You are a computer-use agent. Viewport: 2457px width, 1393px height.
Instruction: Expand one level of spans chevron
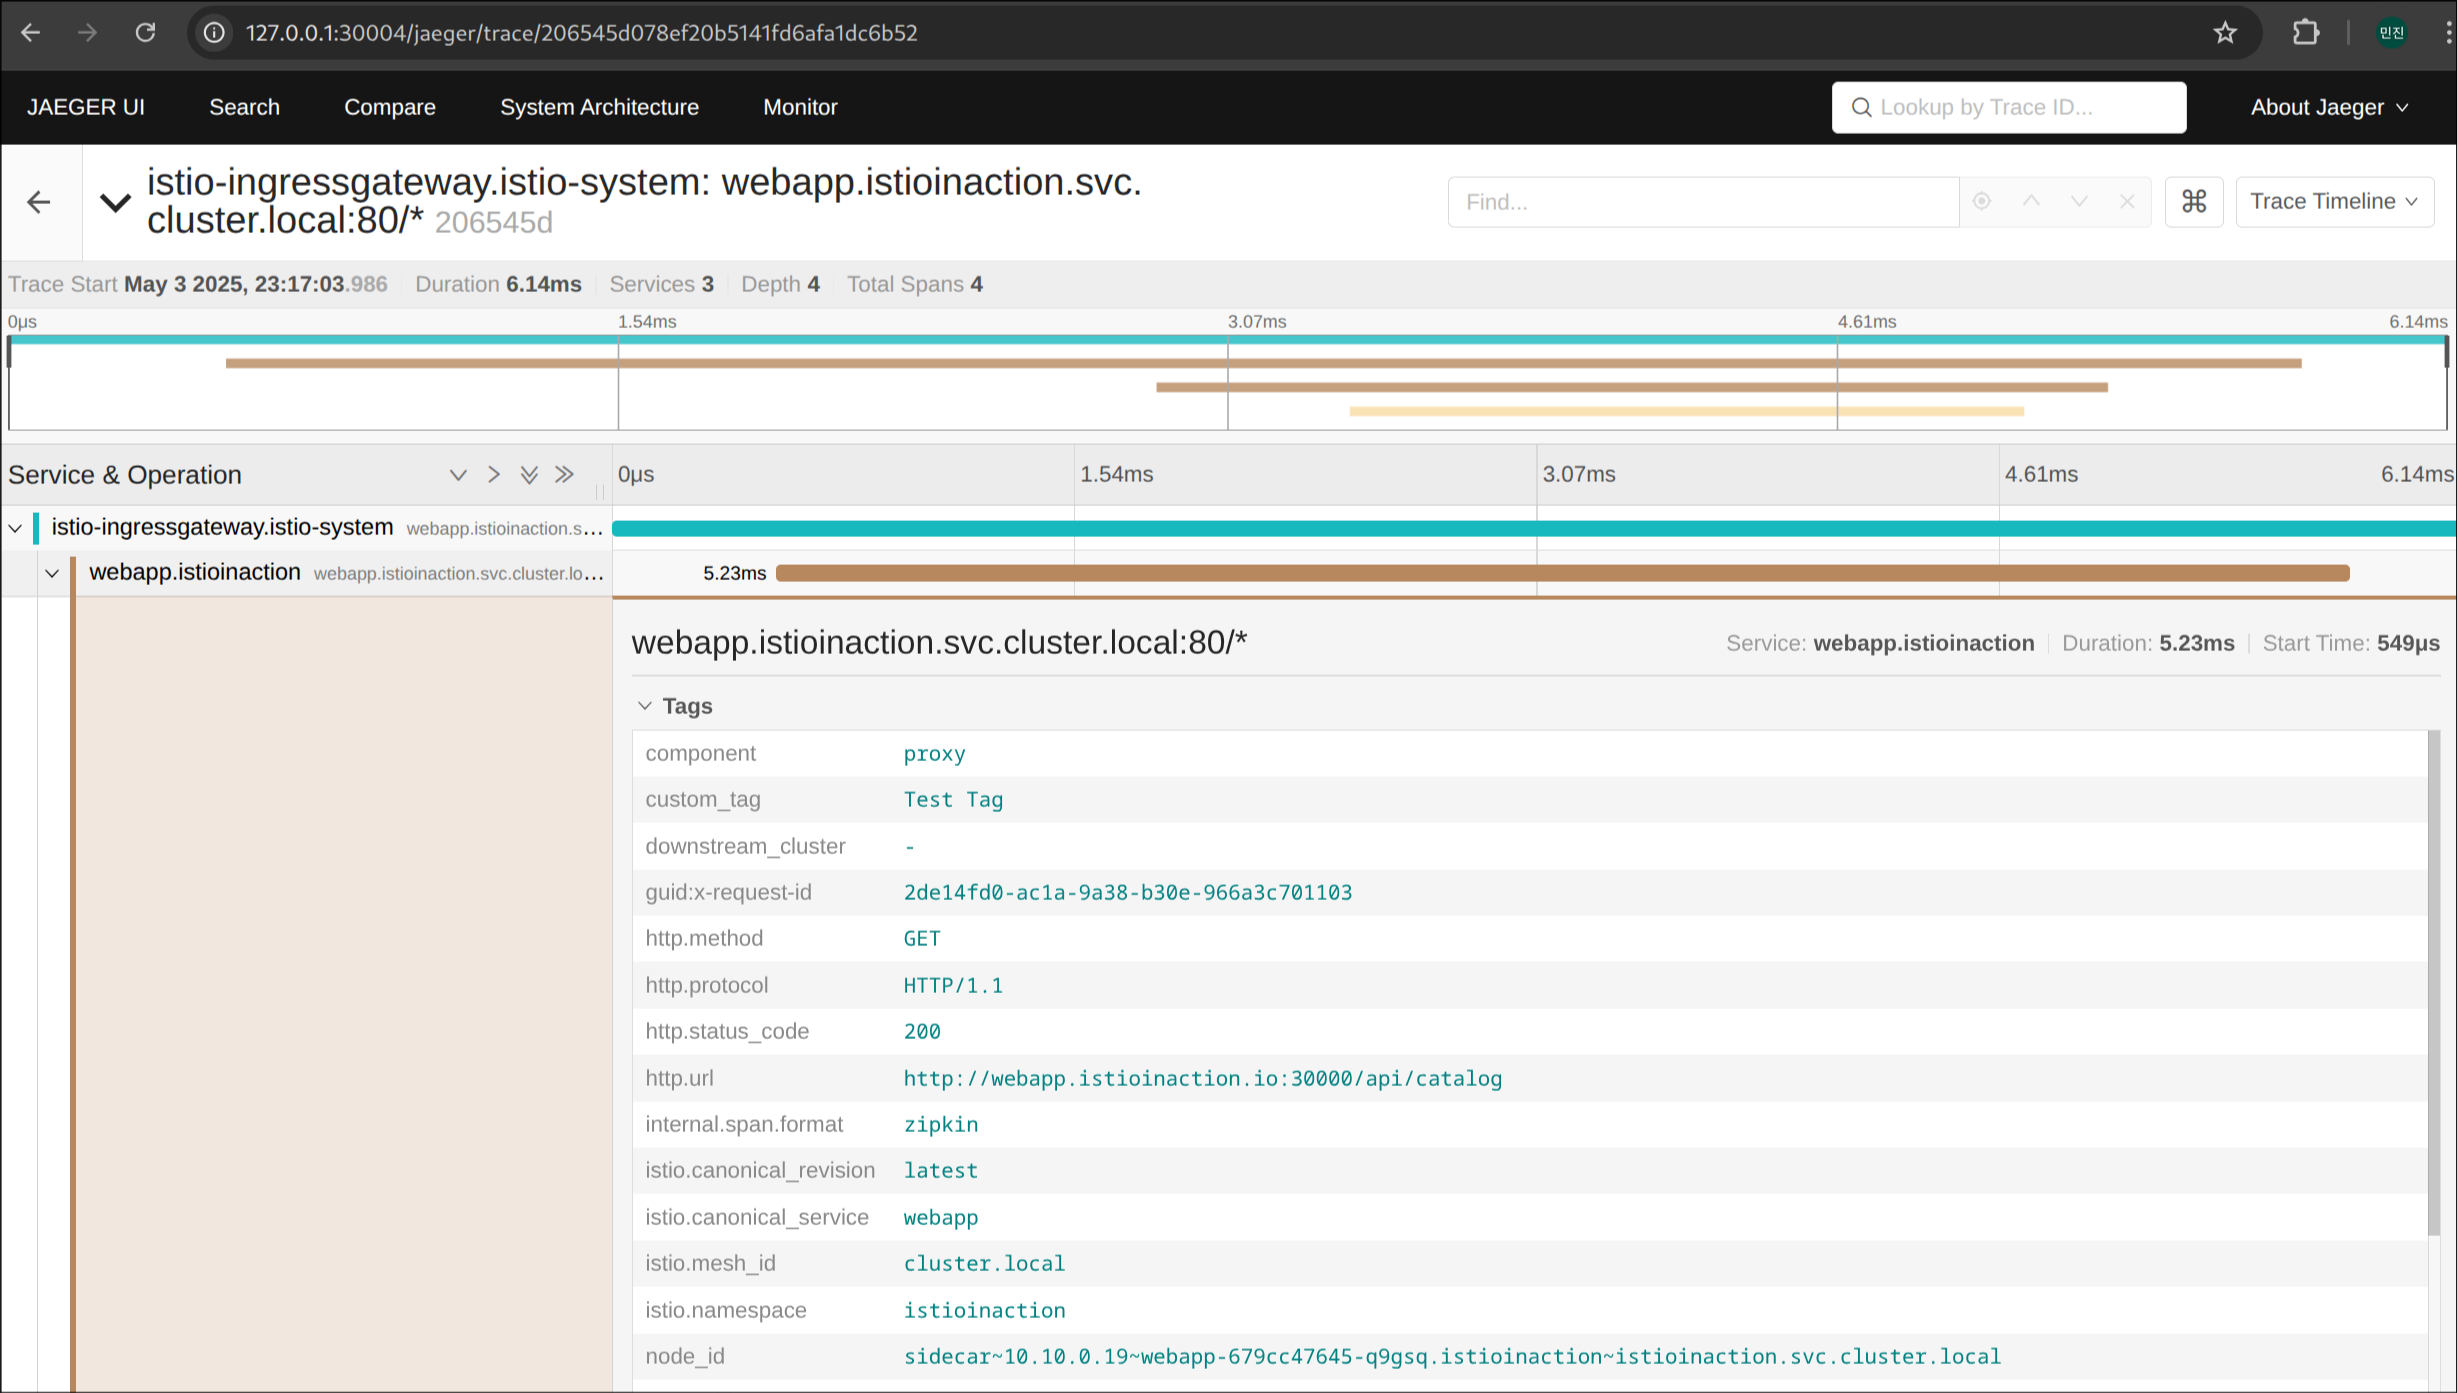(458, 475)
